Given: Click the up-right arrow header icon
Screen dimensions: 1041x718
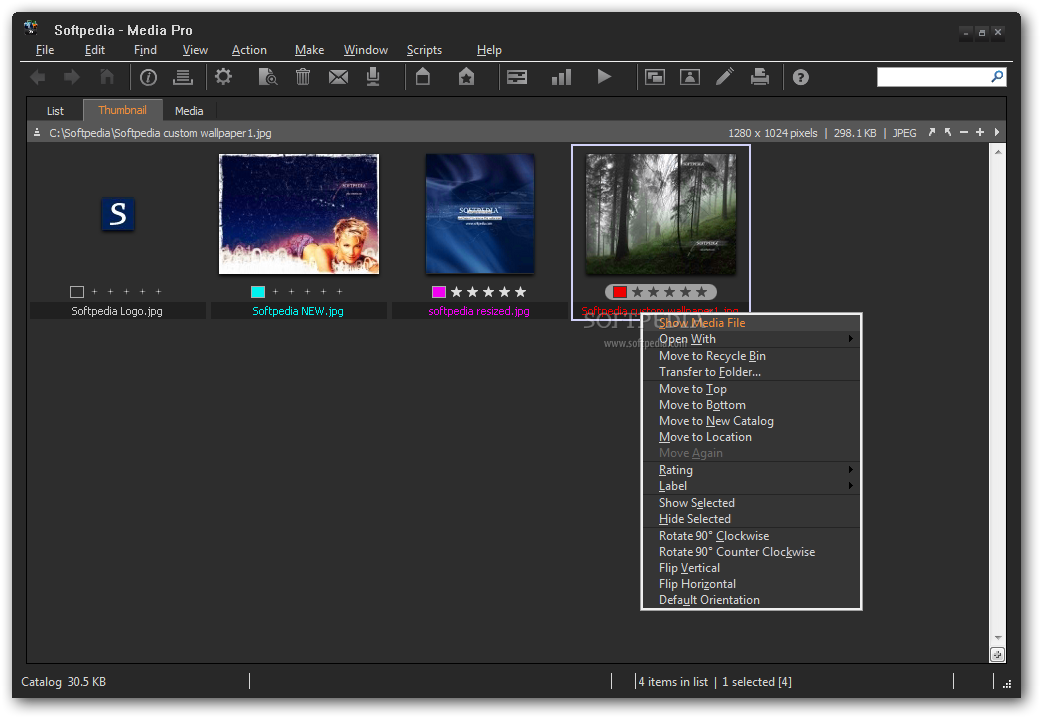Looking at the screenshot, I should tap(931, 132).
